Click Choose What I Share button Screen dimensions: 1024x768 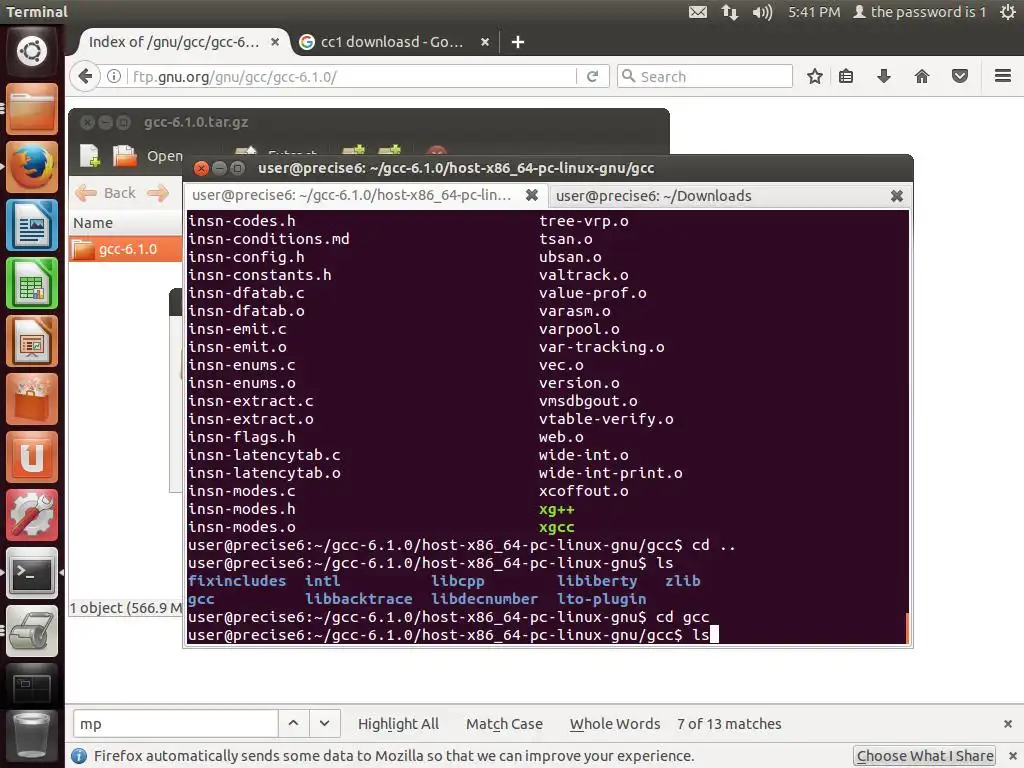pyautogui.click(x=925, y=756)
